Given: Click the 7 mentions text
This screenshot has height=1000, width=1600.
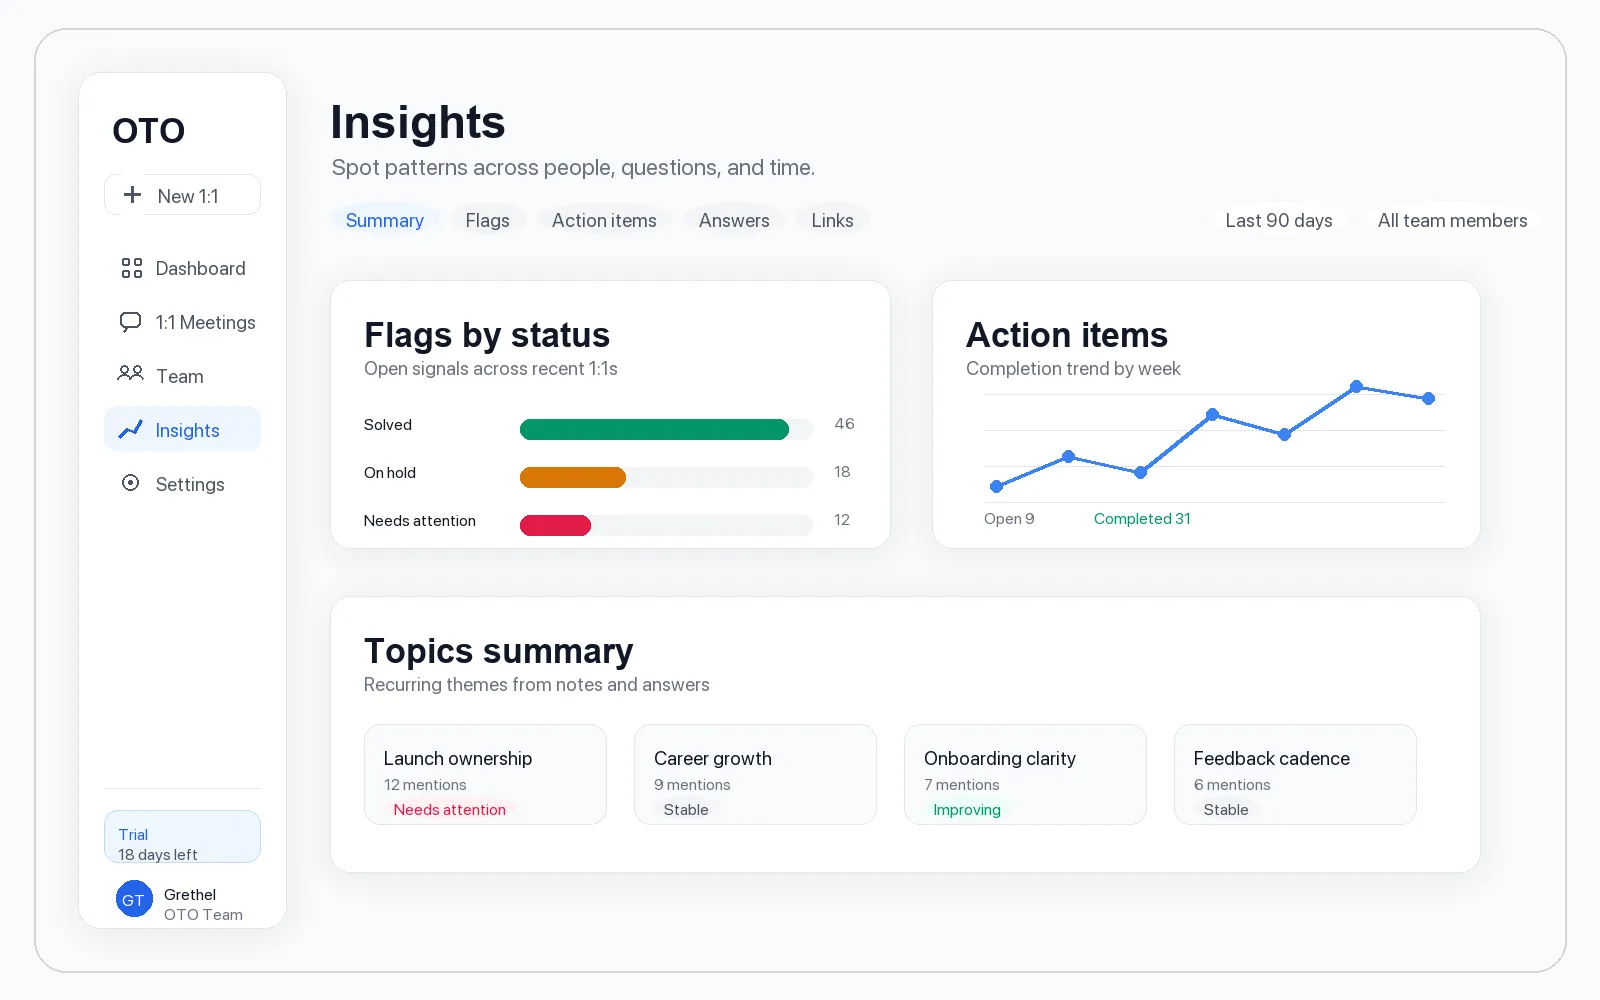Looking at the screenshot, I should 962,785.
